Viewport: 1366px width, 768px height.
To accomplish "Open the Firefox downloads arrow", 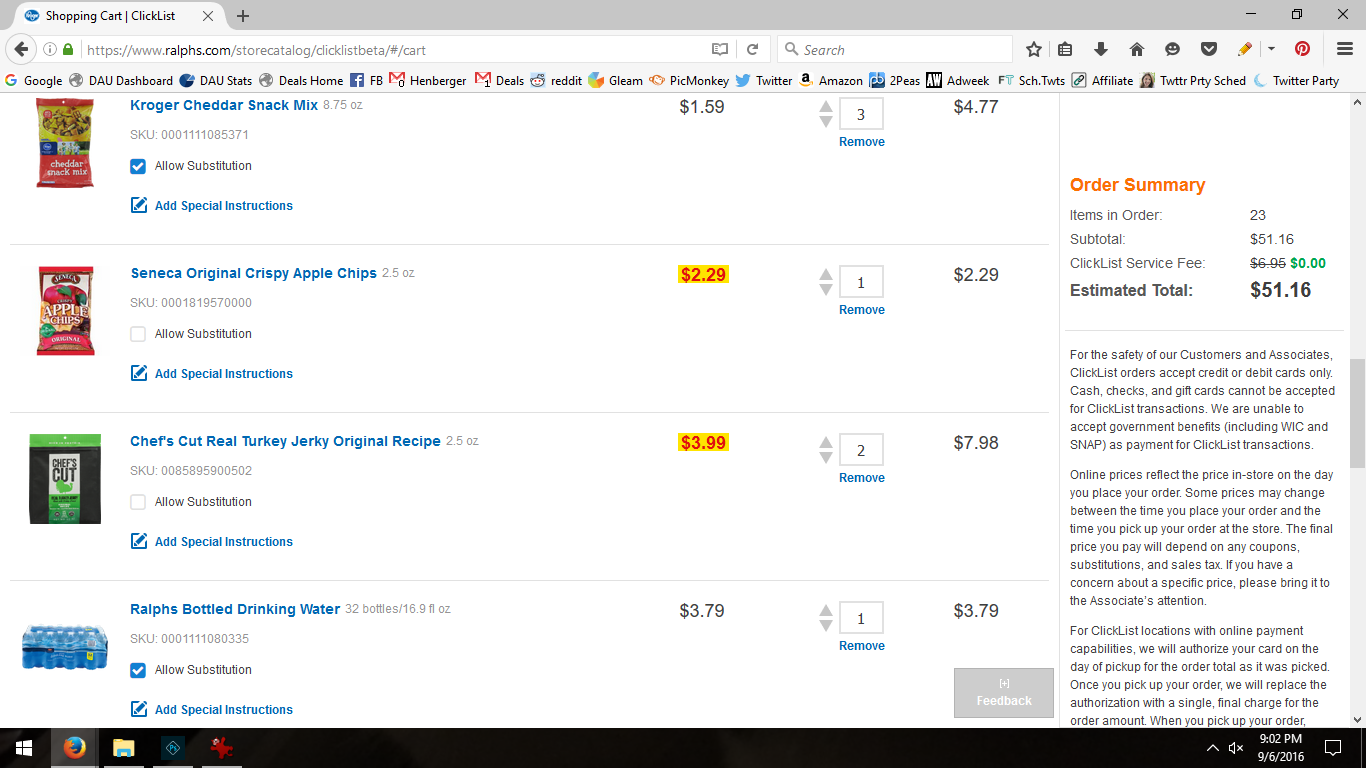I will pyautogui.click(x=1101, y=49).
